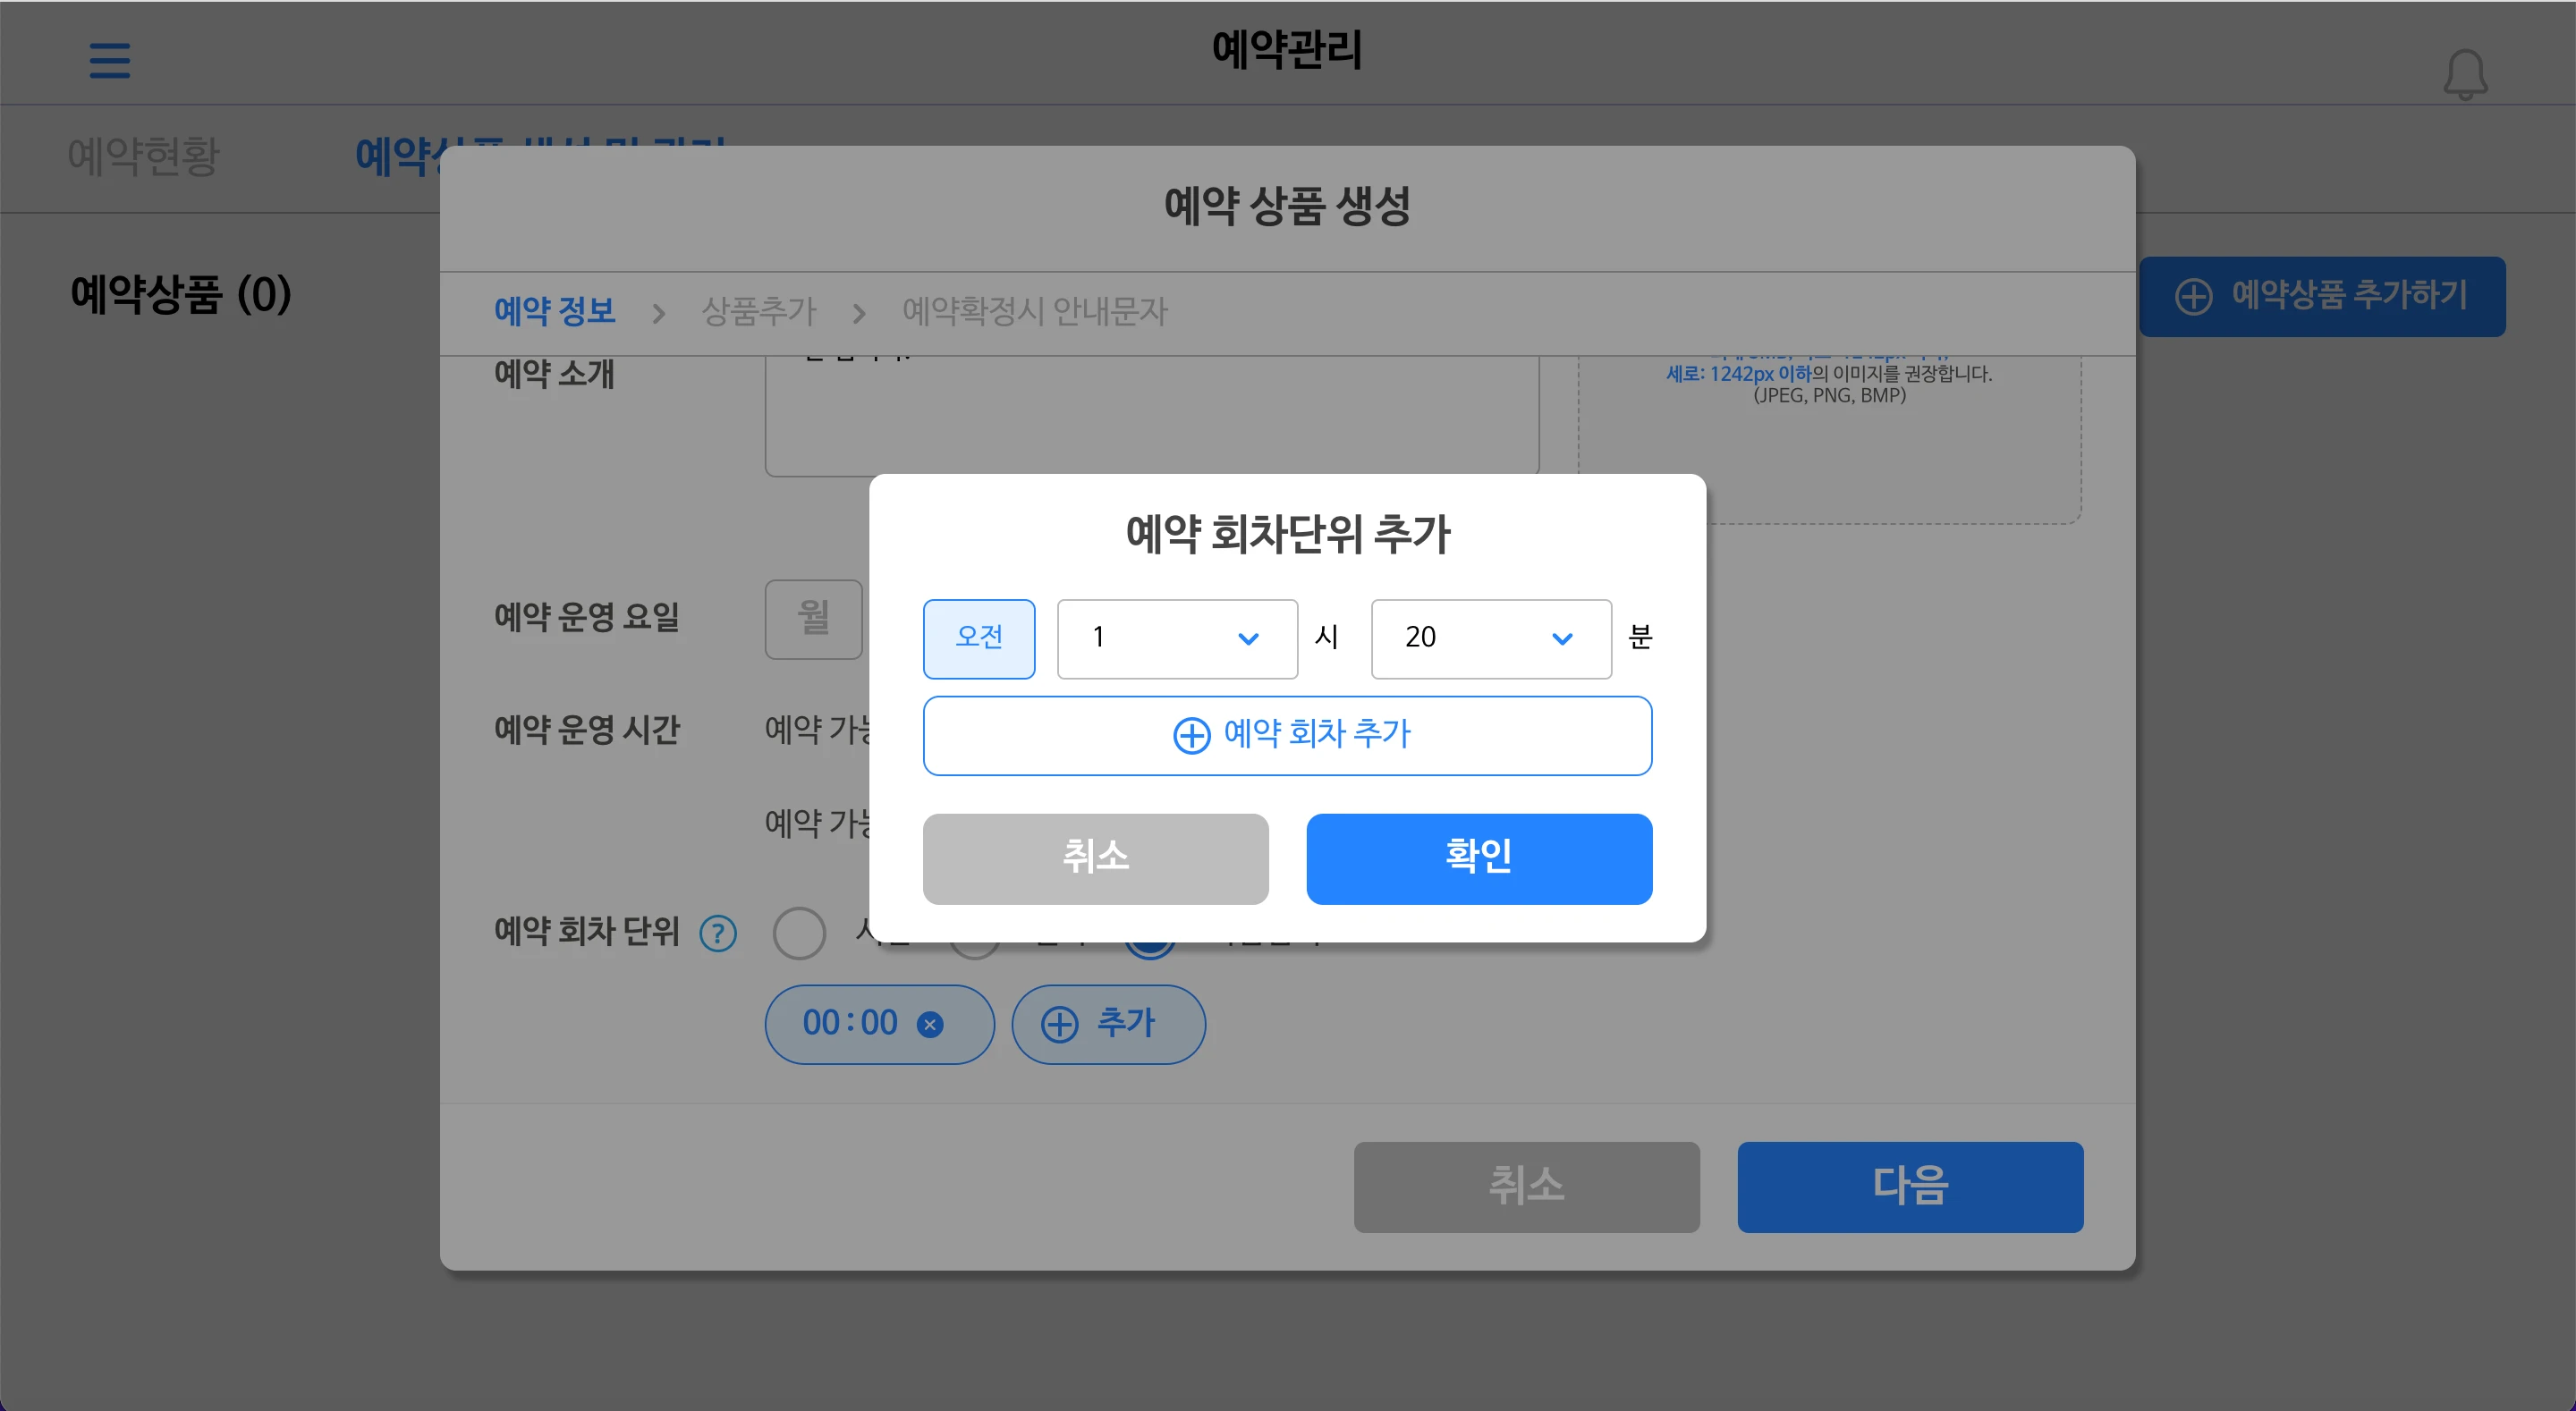The height and width of the screenshot is (1411, 2576).
Task: Toggle the 오전 AM/PM button
Action: (978, 638)
